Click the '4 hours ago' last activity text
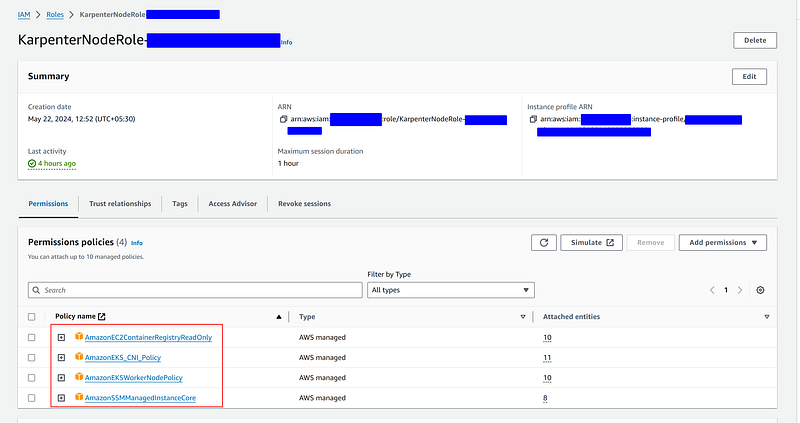The image size is (800, 423). pyautogui.click(x=57, y=164)
